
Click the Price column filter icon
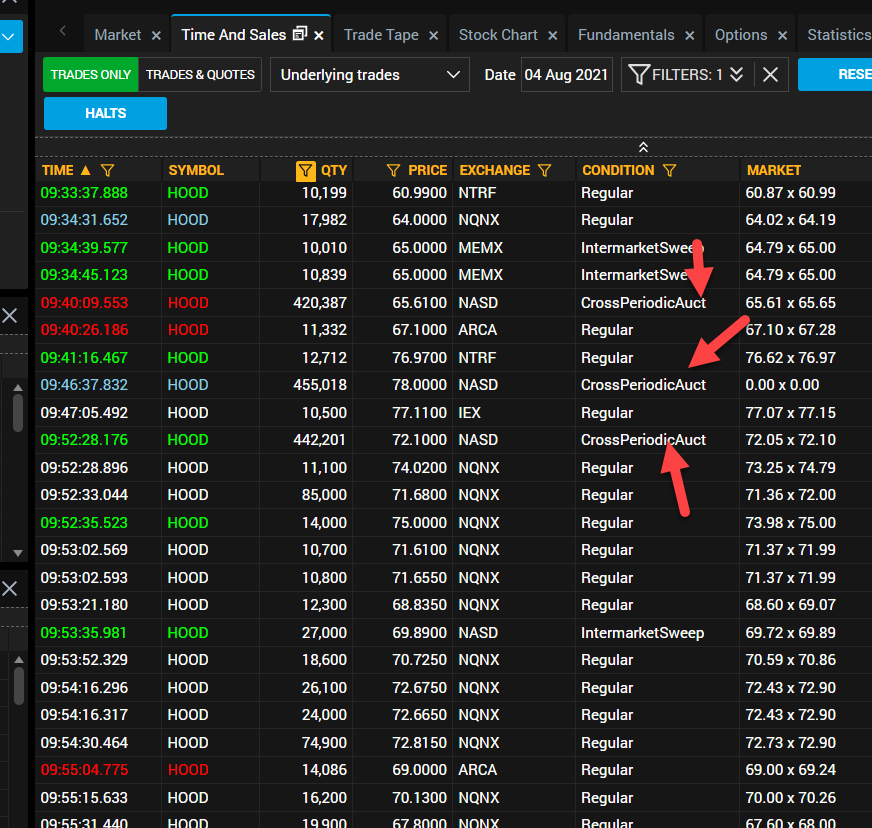click(x=393, y=170)
